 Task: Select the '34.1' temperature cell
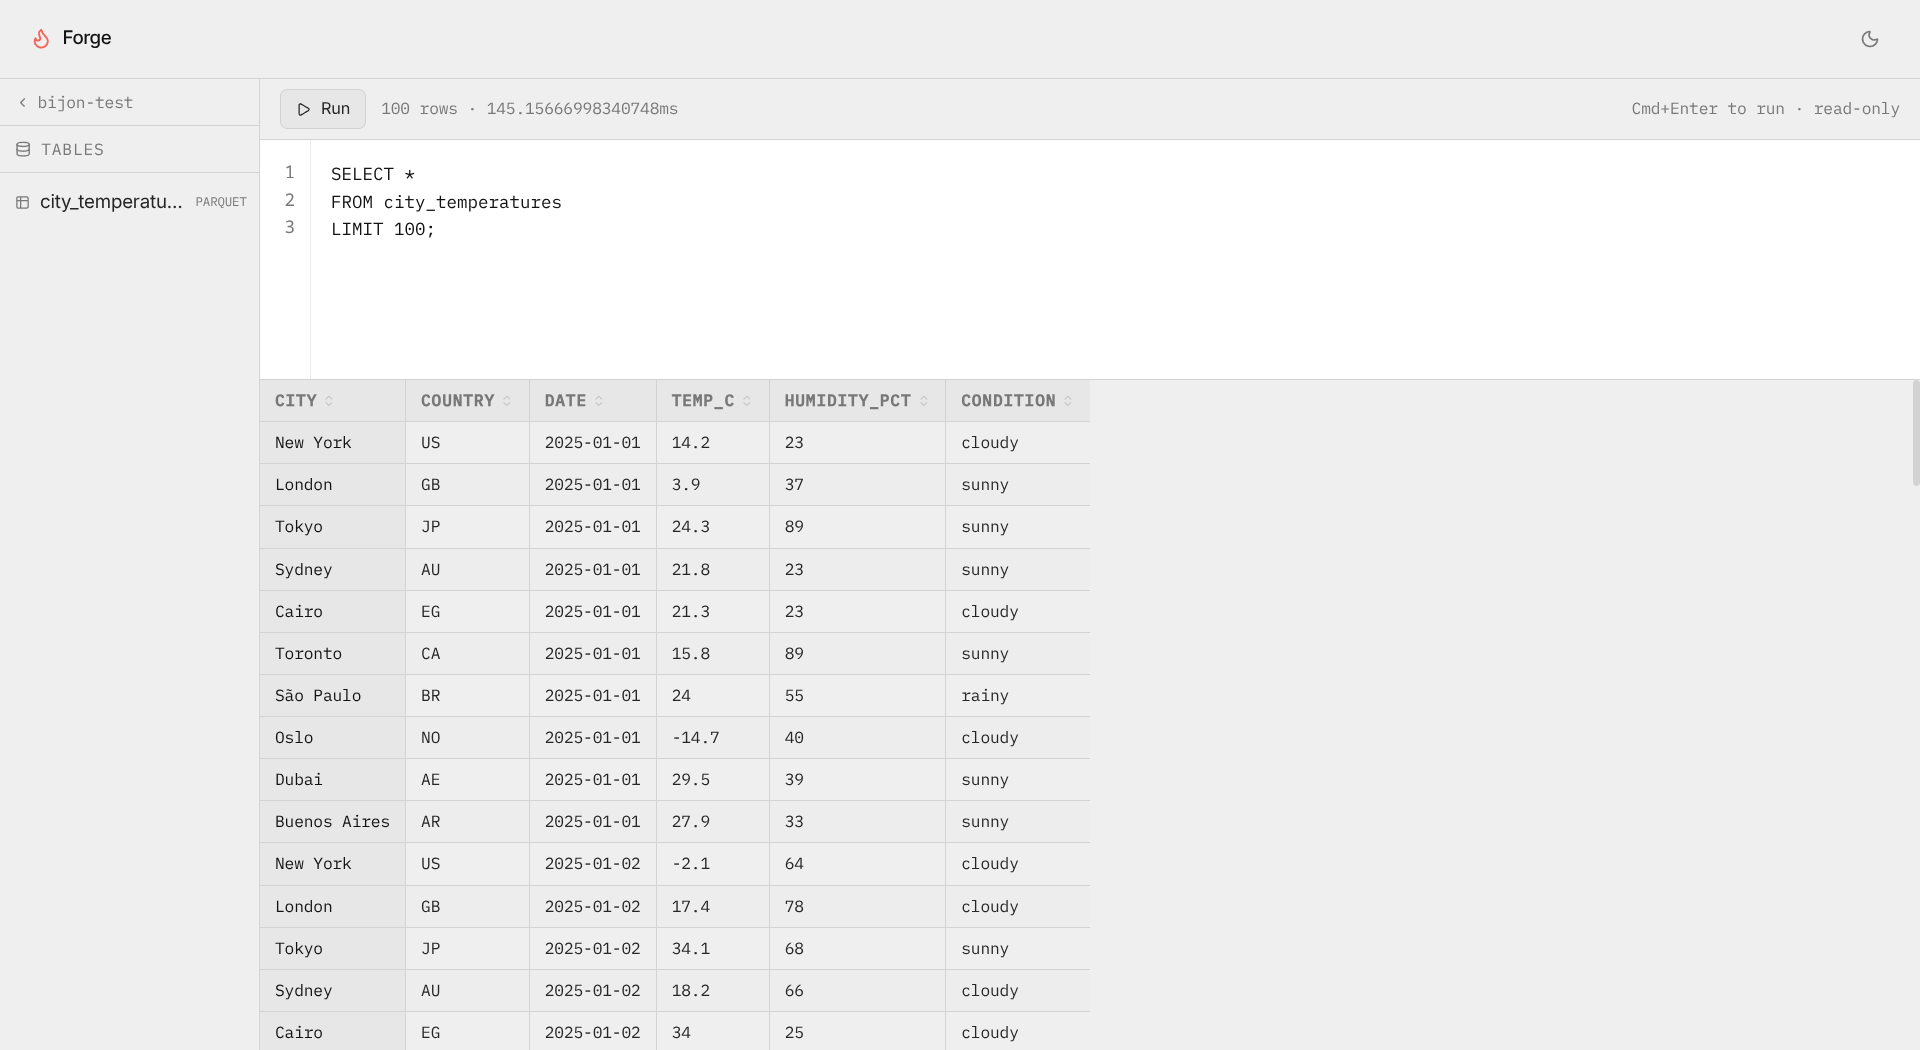pyautogui.click(x=713, y=949)
